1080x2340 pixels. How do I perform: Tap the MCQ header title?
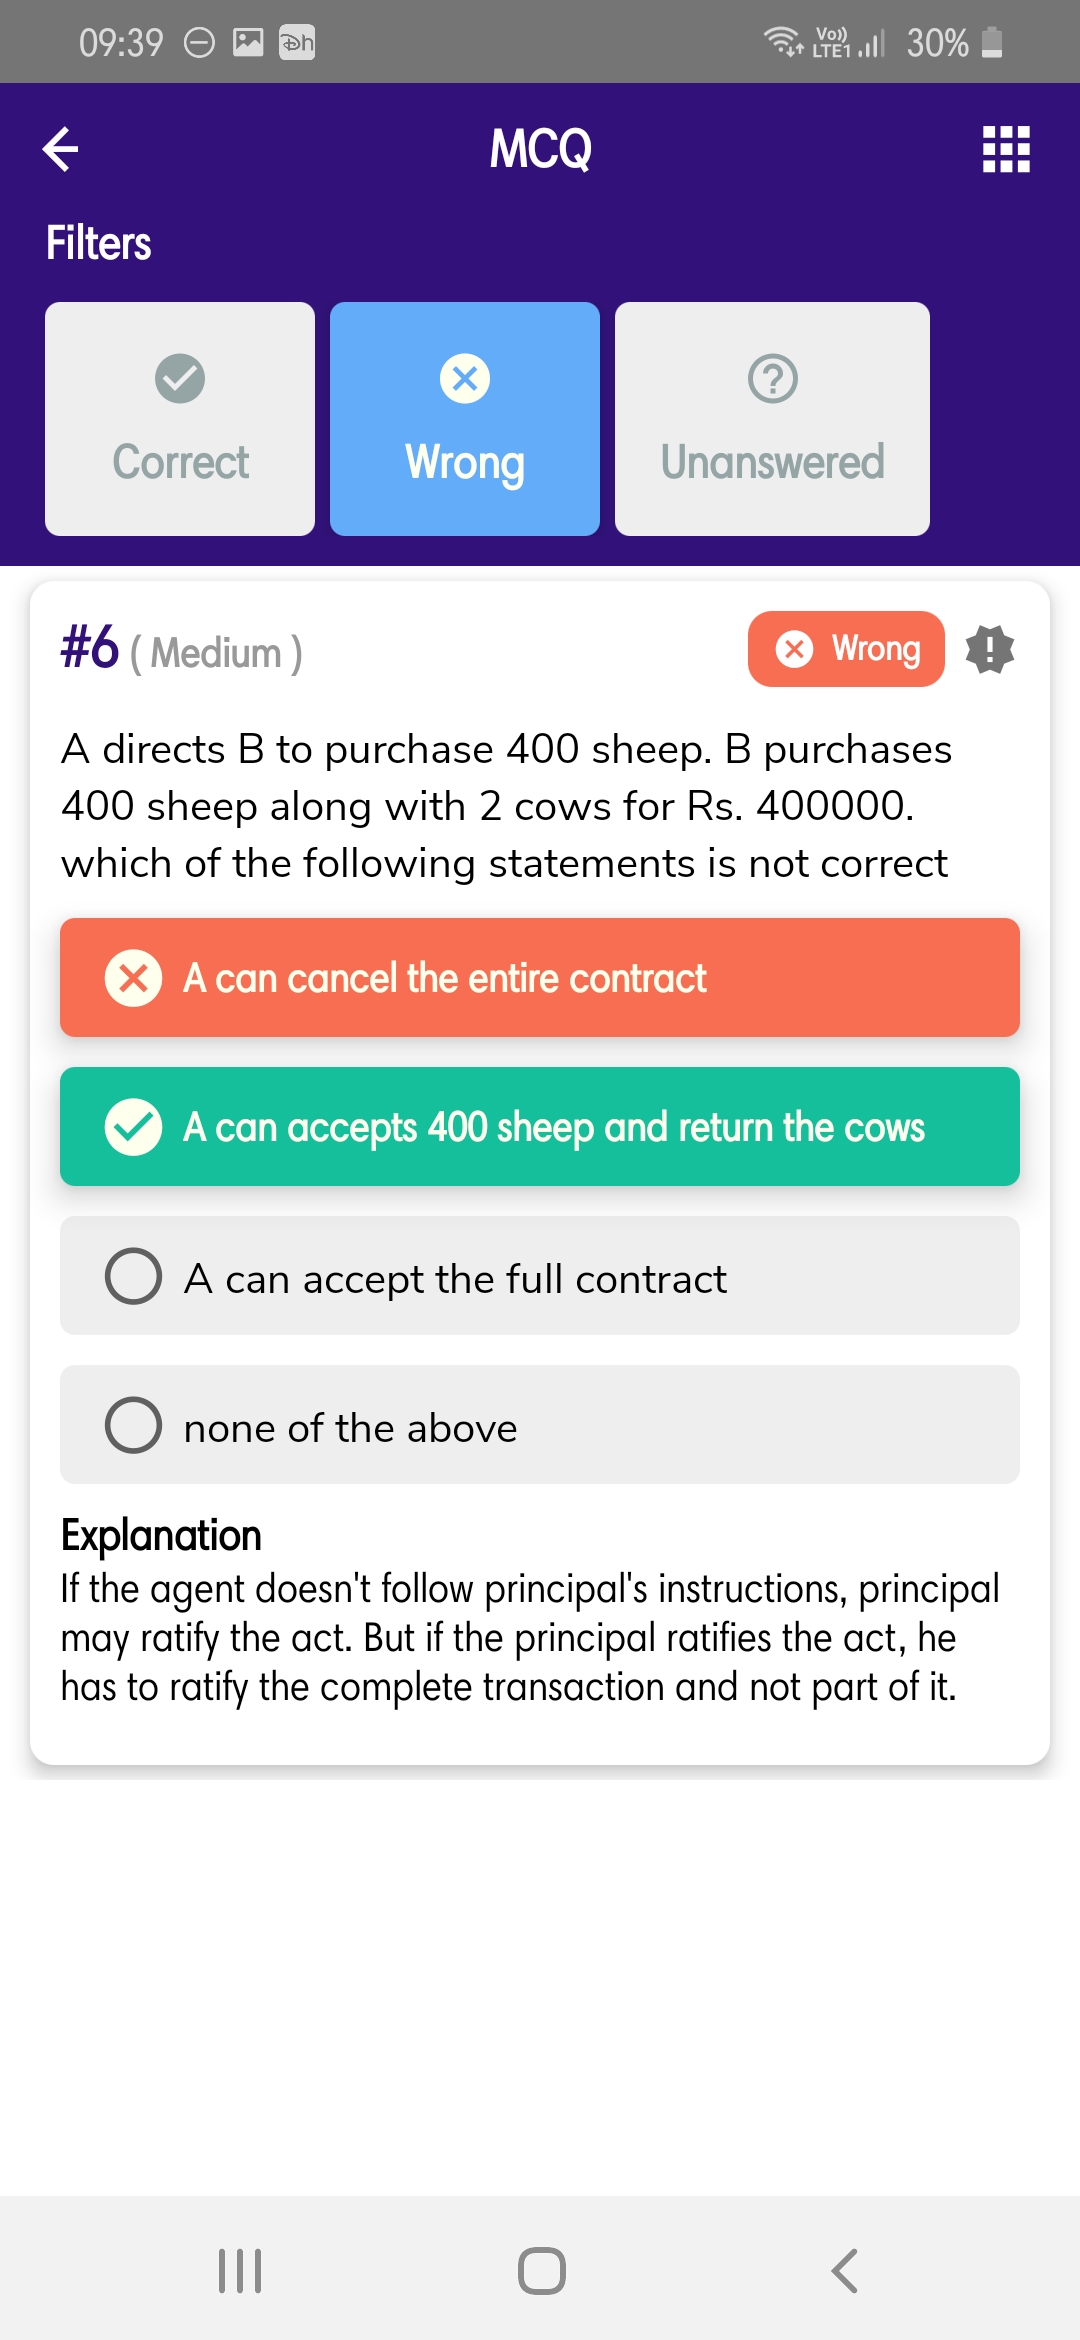point(540,150)
